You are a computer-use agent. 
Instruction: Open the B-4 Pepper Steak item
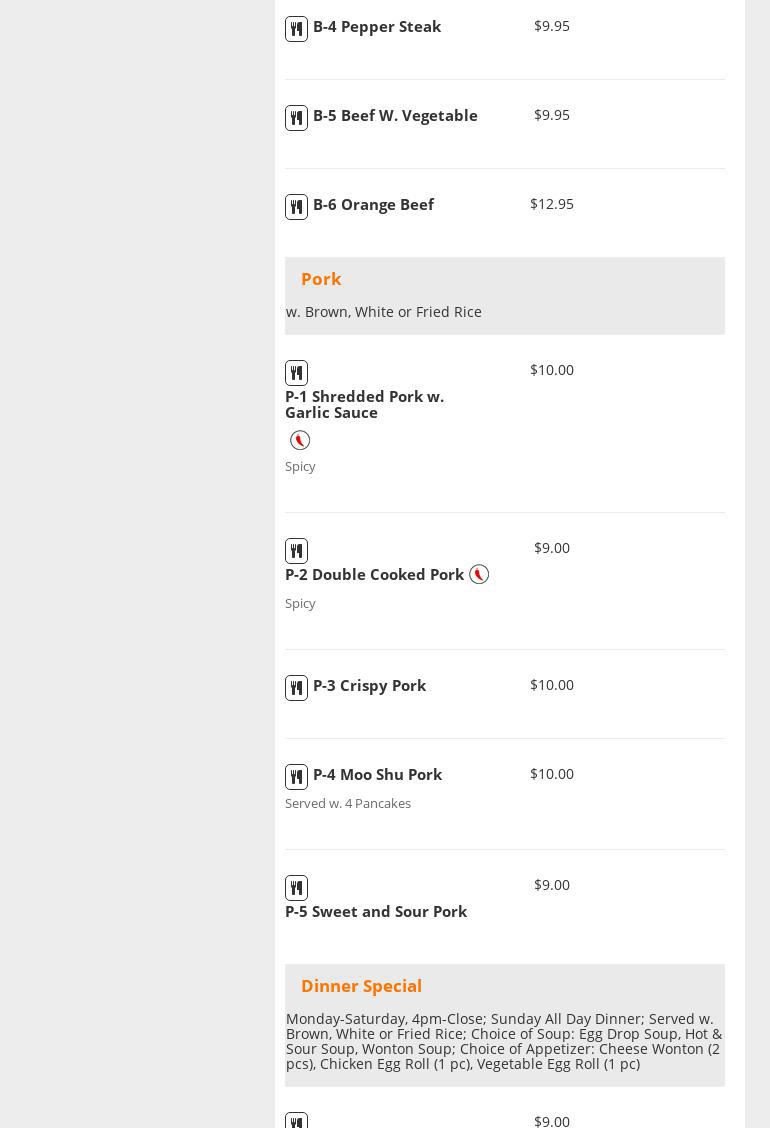[377, 26]
